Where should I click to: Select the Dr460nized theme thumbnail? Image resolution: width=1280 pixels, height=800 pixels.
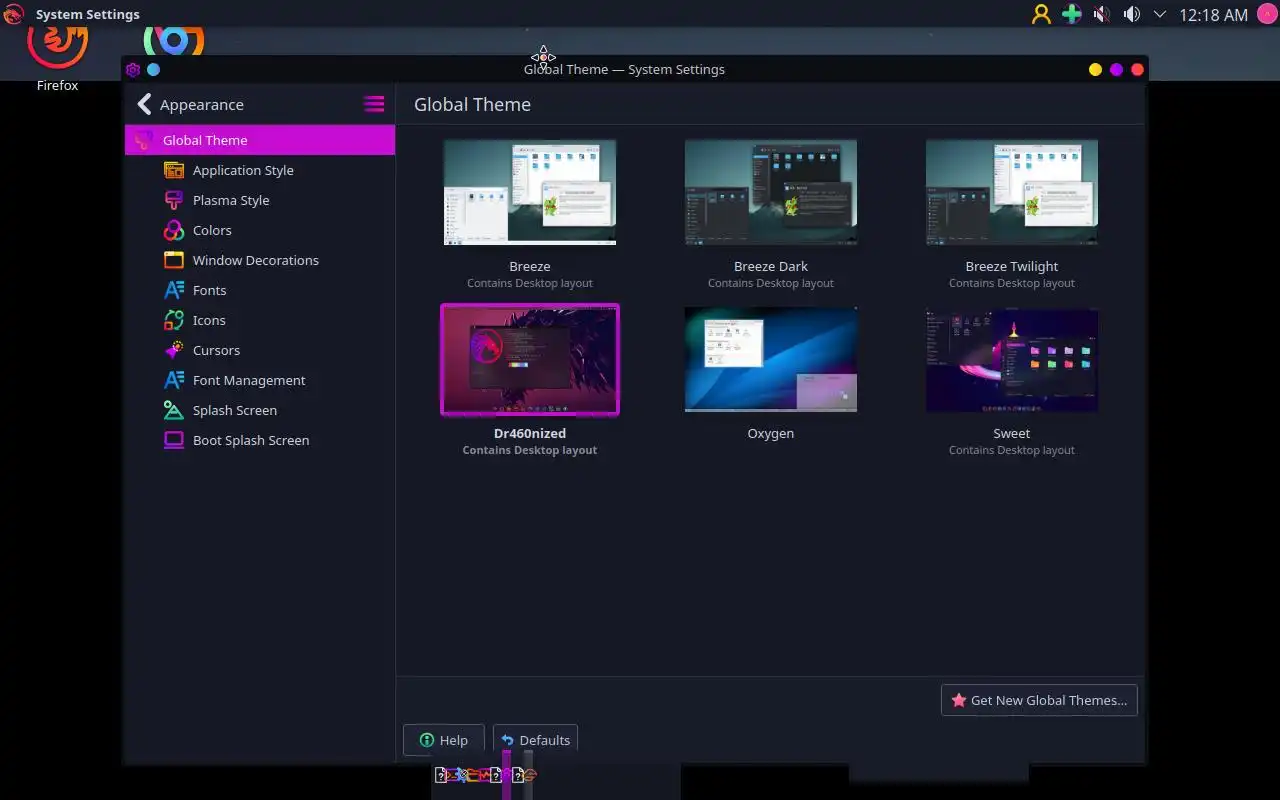click(x=530, y=360)
